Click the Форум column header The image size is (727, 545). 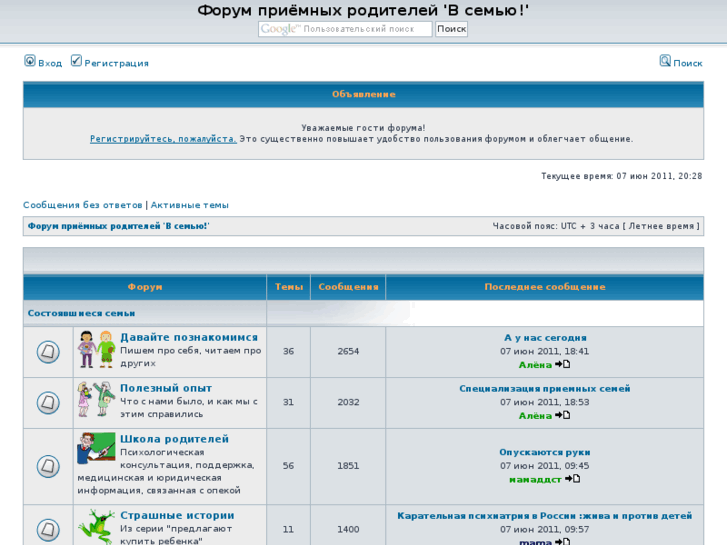click(x=145, y=287)
